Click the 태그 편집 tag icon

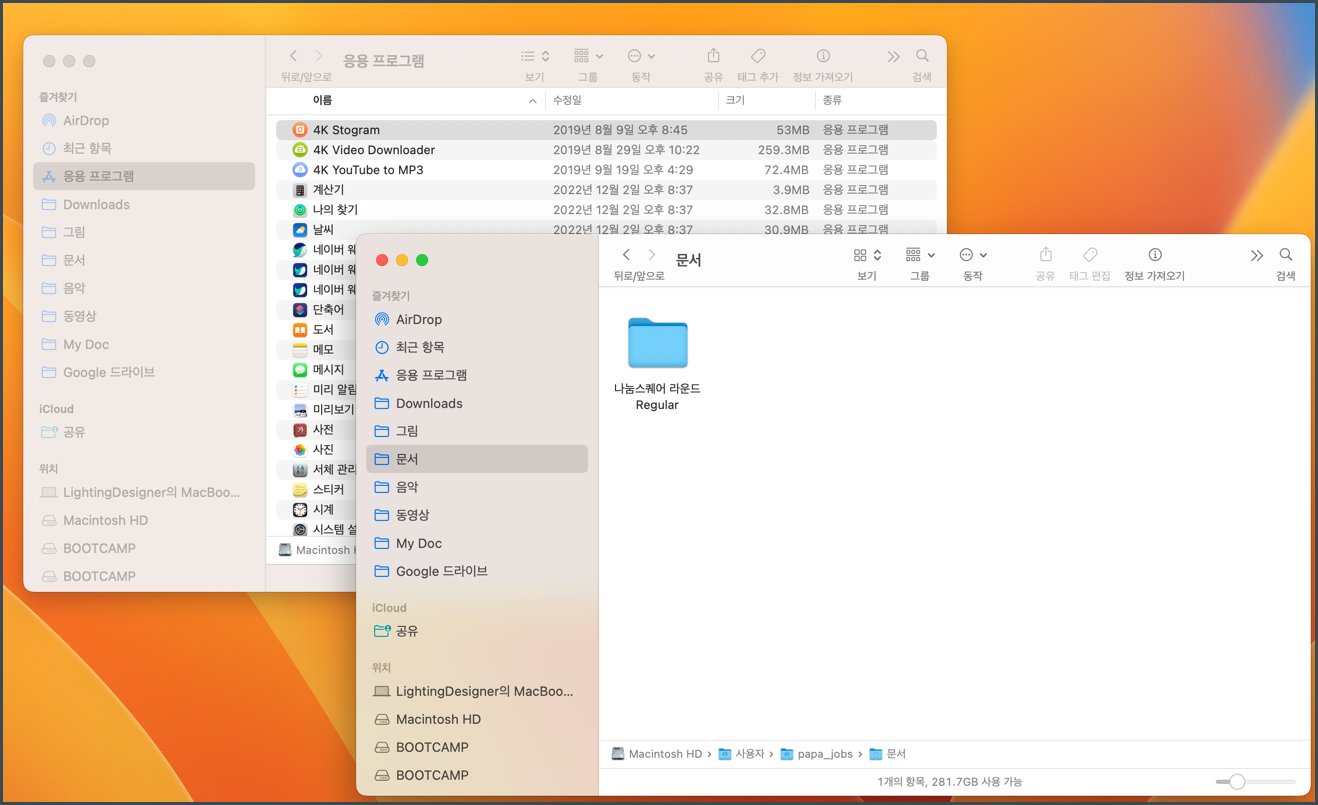coord(1090,255)
